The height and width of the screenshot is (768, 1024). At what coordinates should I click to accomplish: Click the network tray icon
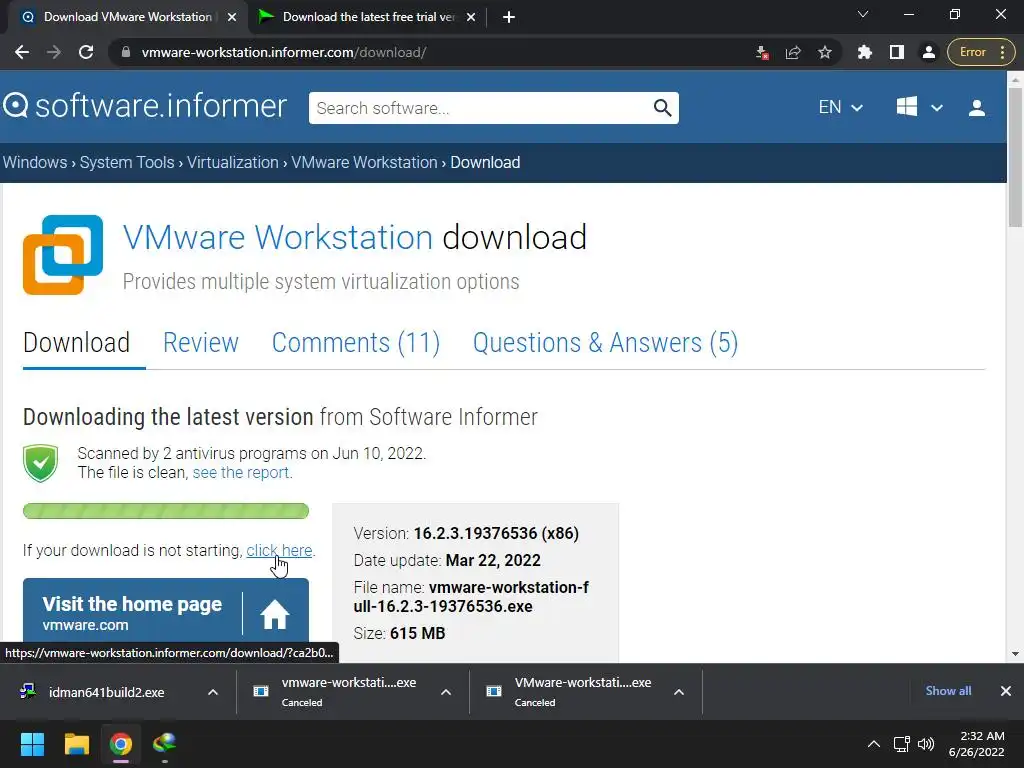pyautogui.click(x=902, y=744)
